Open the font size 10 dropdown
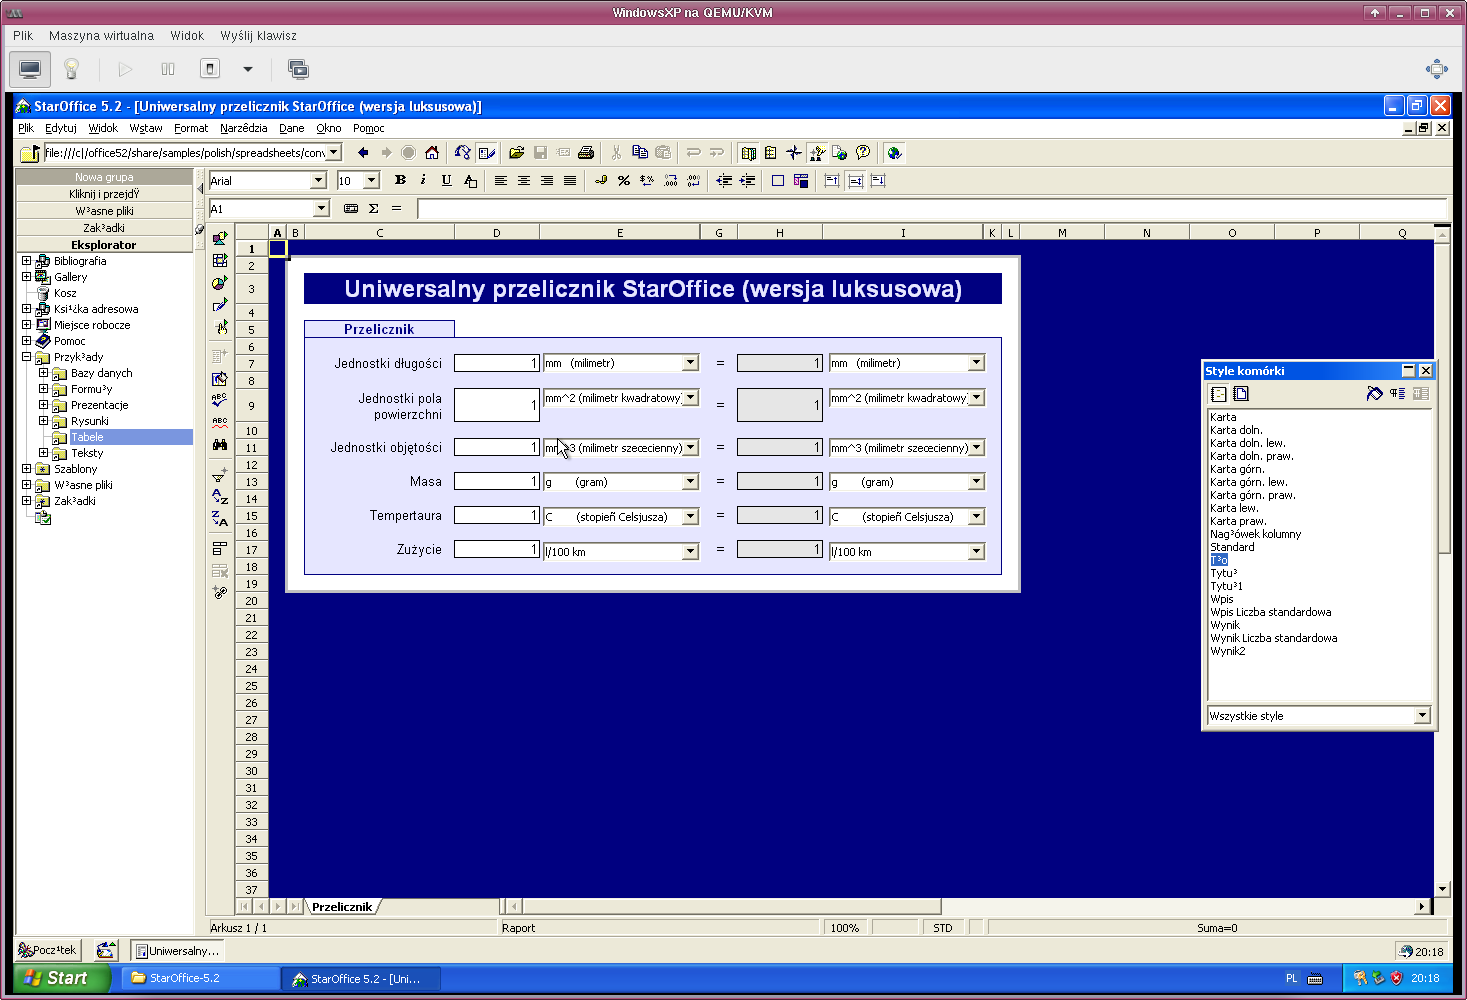 pyautogui.click(x=372, y=181)
